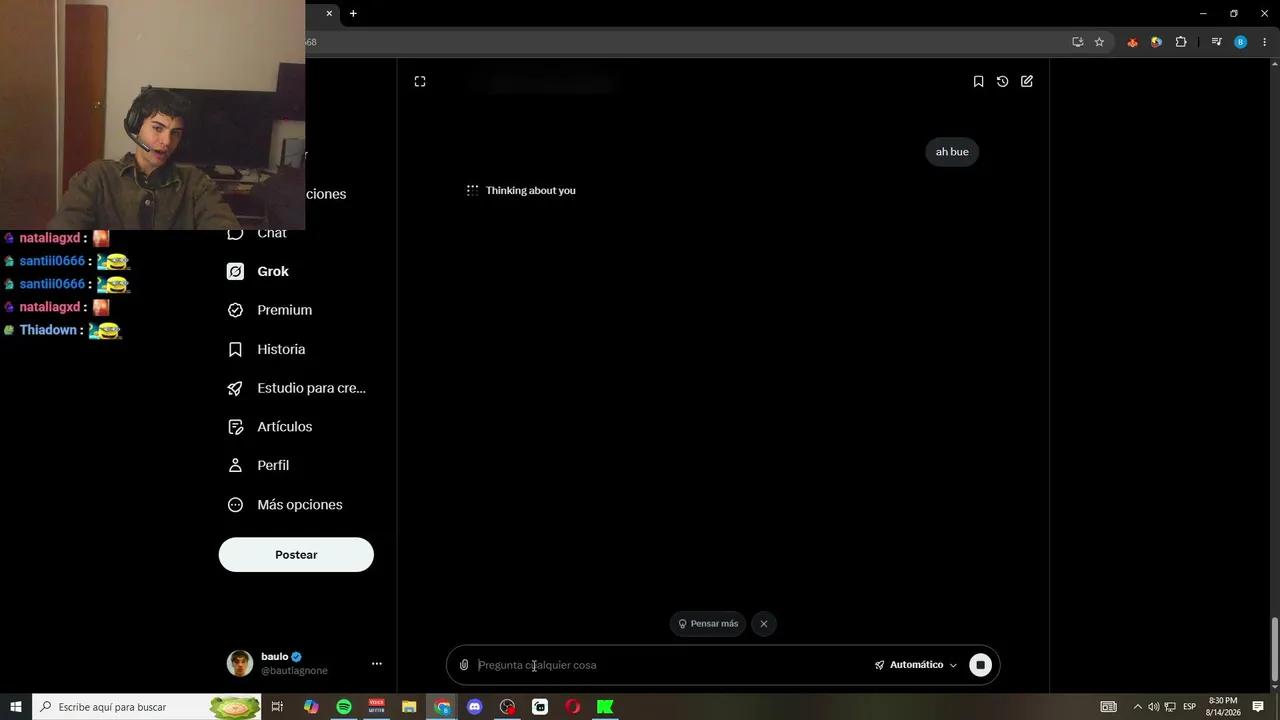Open a new browser tab
This screenshot has width=1280, height=720.
pyautogui.click(x=353, y=13)
